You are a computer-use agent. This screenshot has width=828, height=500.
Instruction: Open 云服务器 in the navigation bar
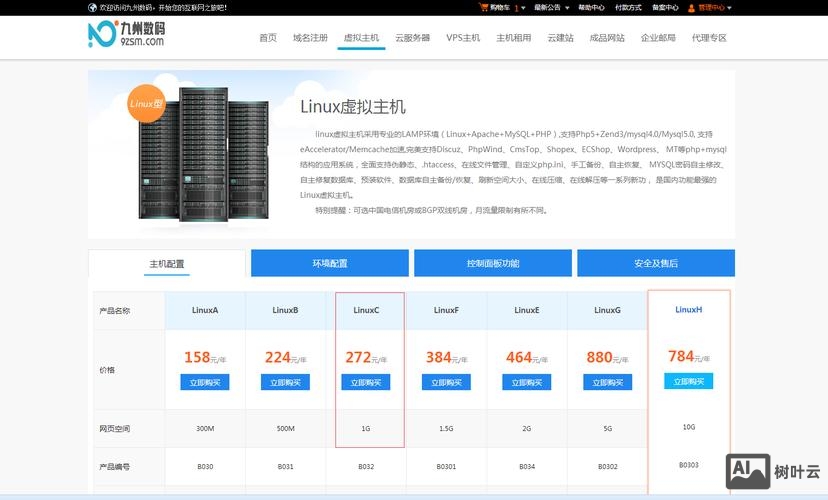412,37
